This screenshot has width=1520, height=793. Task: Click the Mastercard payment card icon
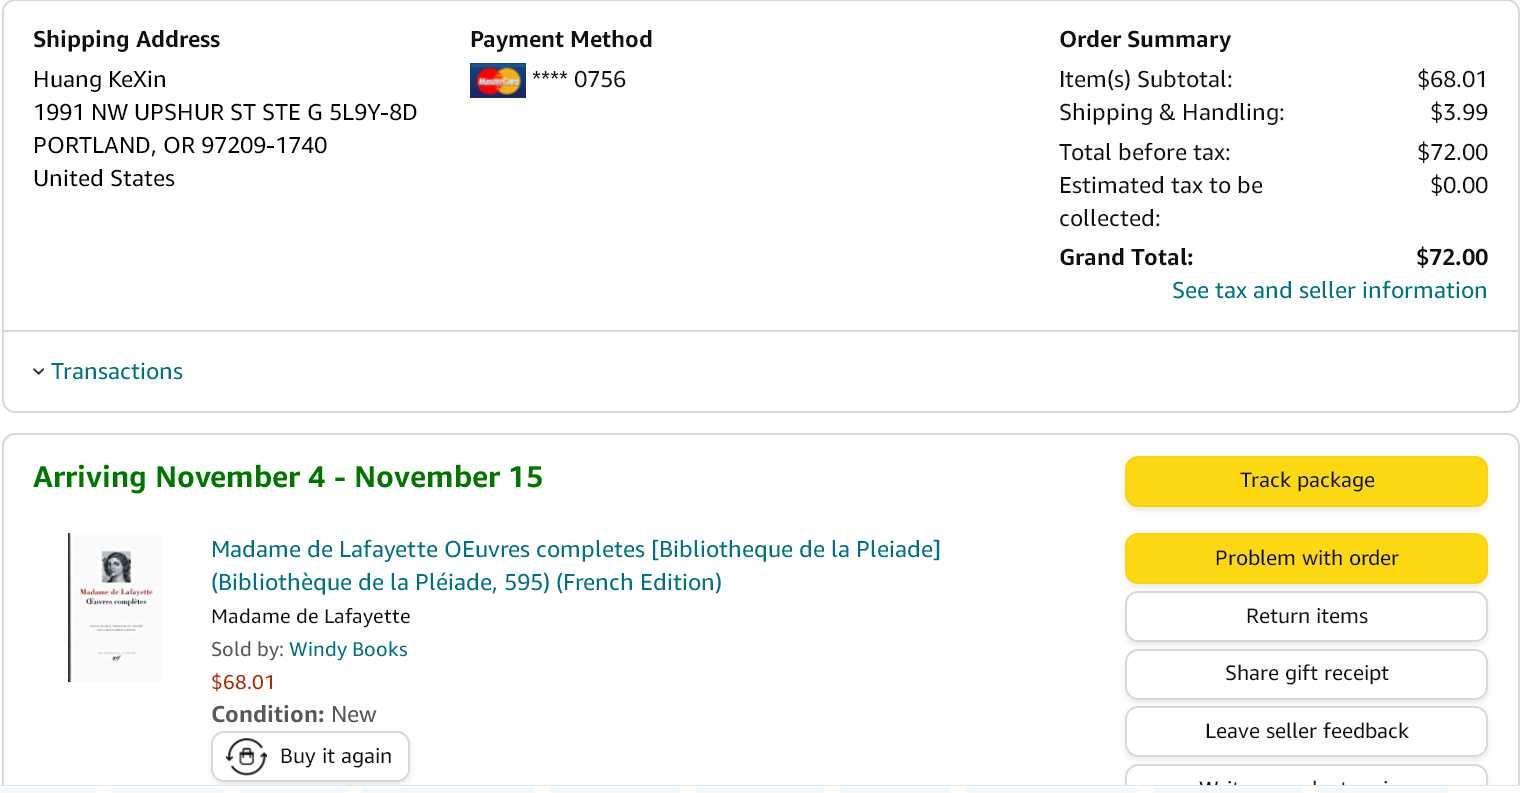497,80
